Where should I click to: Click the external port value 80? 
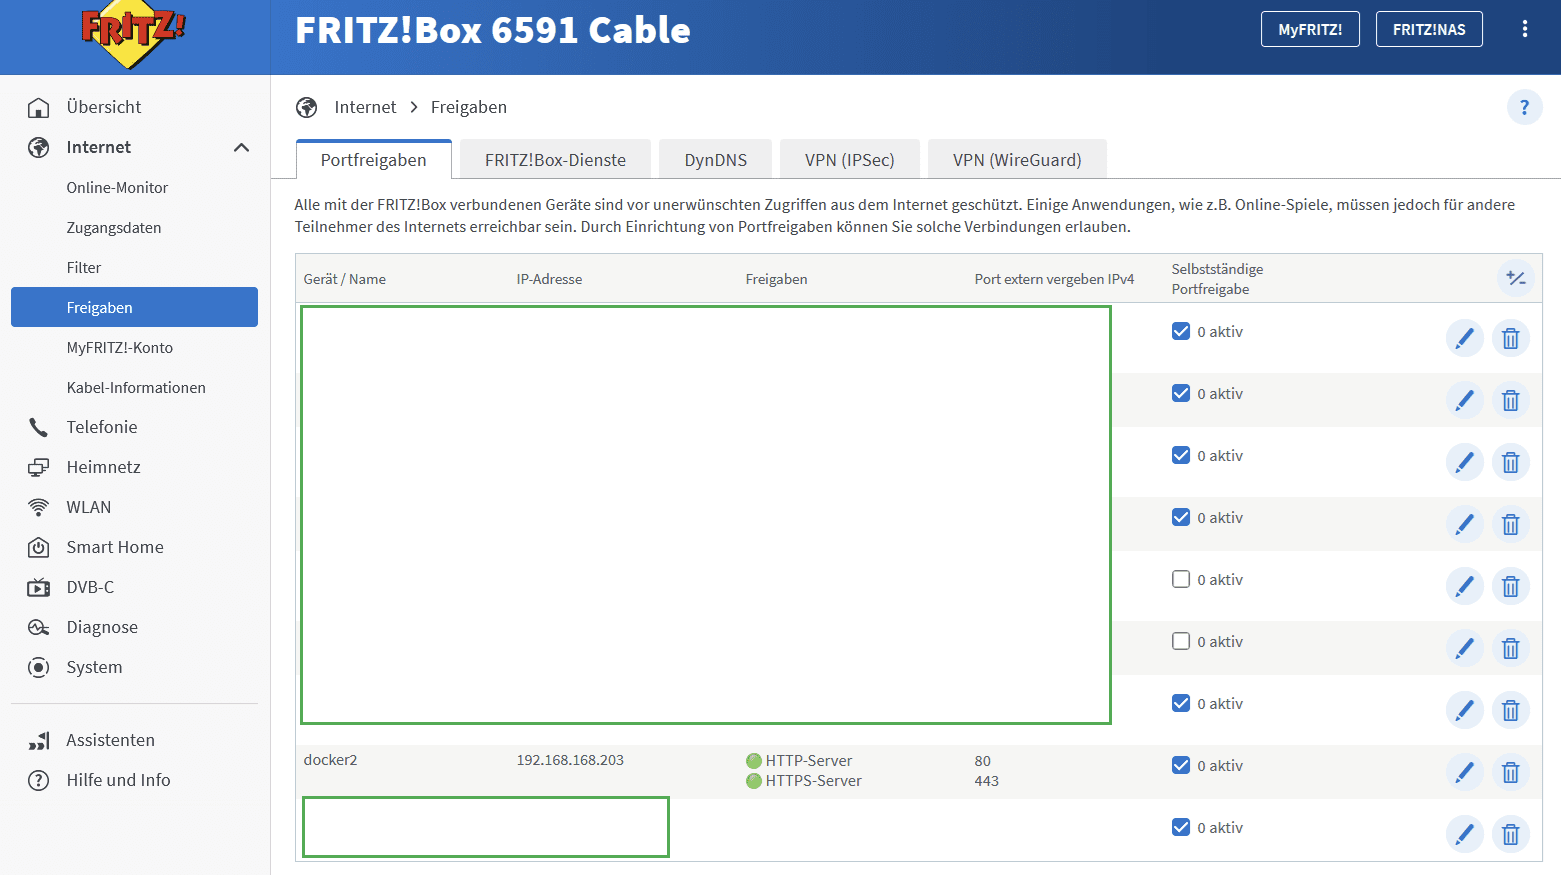tap(983, 761)
